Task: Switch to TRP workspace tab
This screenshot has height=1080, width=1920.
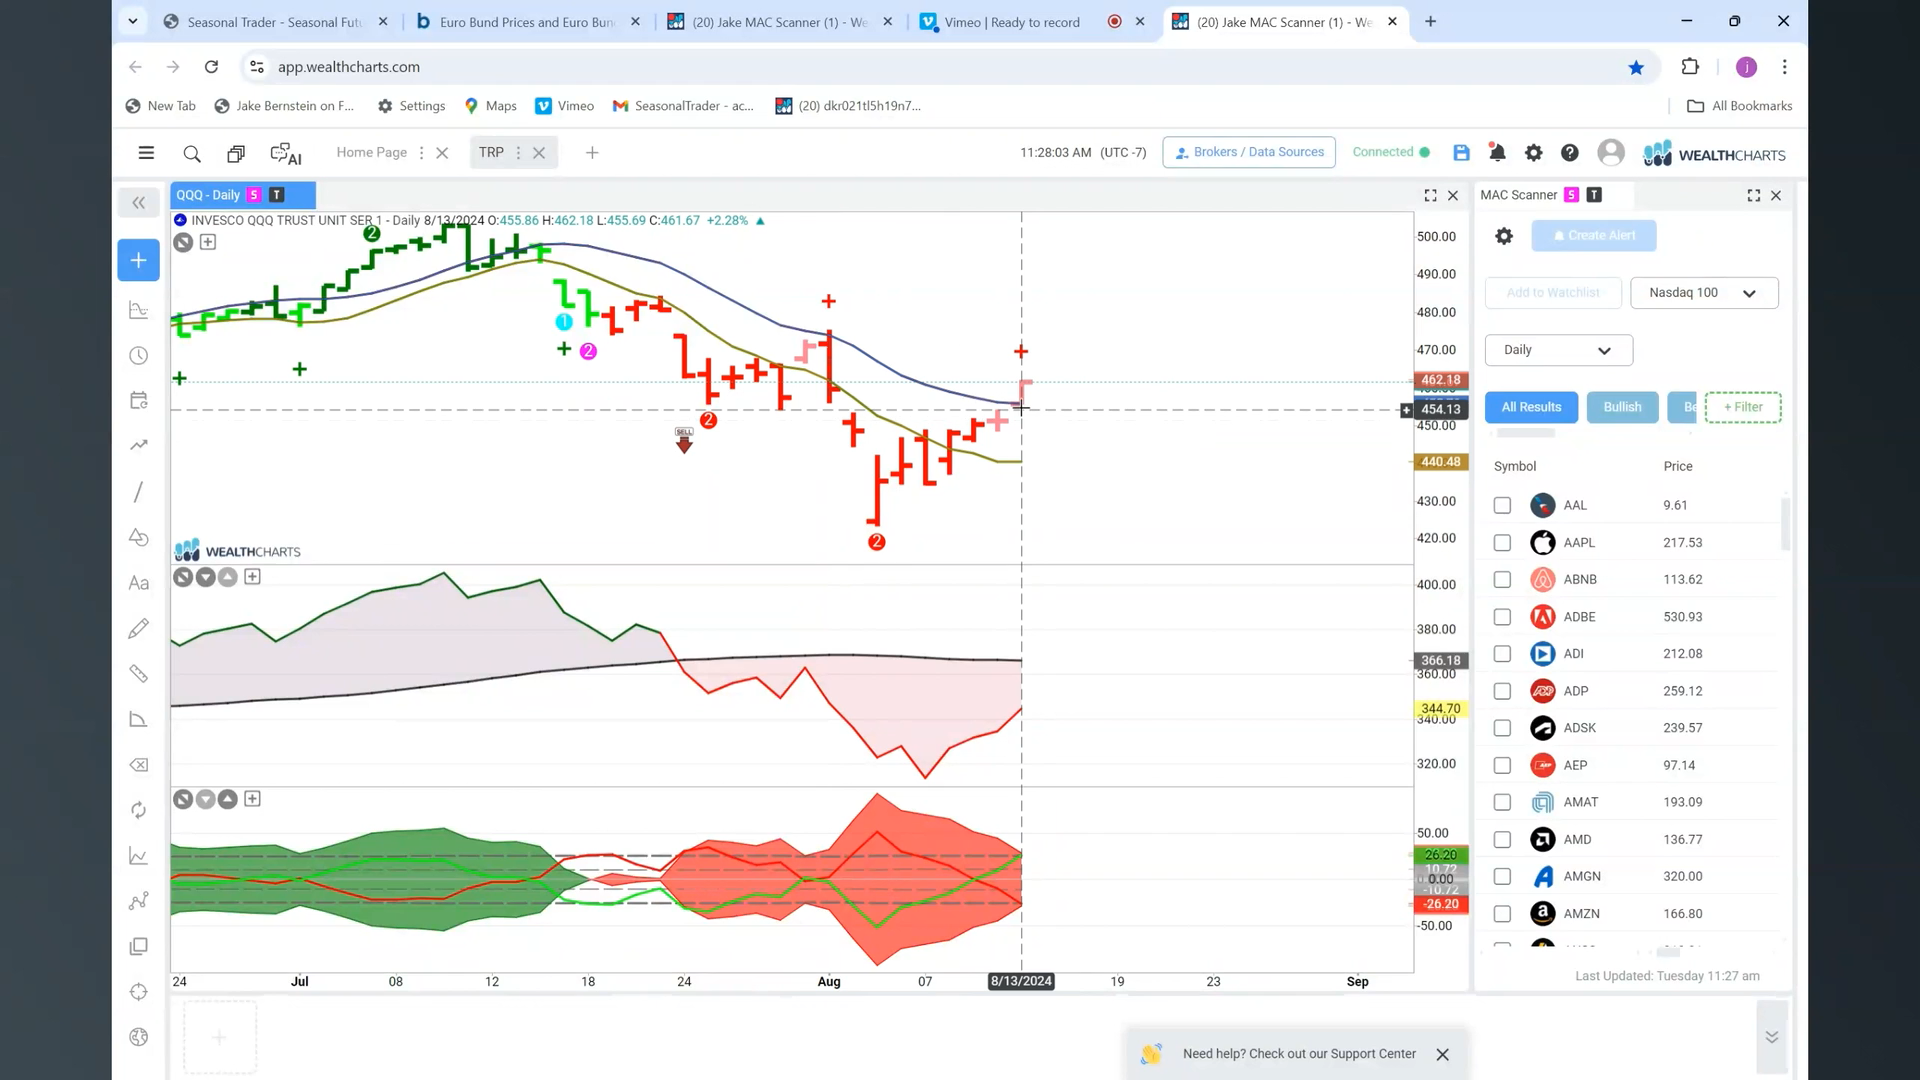Action: point(491,152)
